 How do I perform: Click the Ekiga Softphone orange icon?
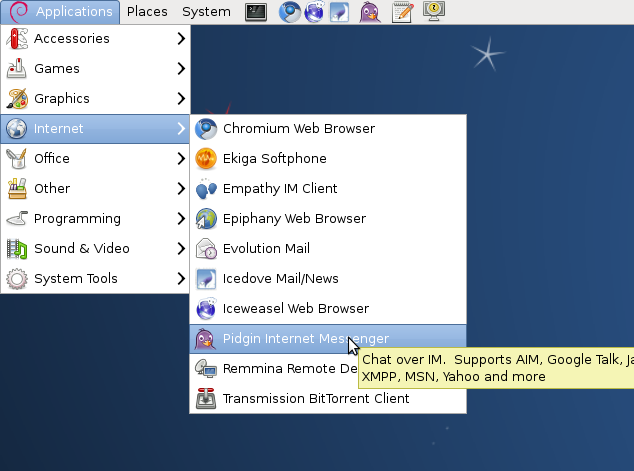206,158
